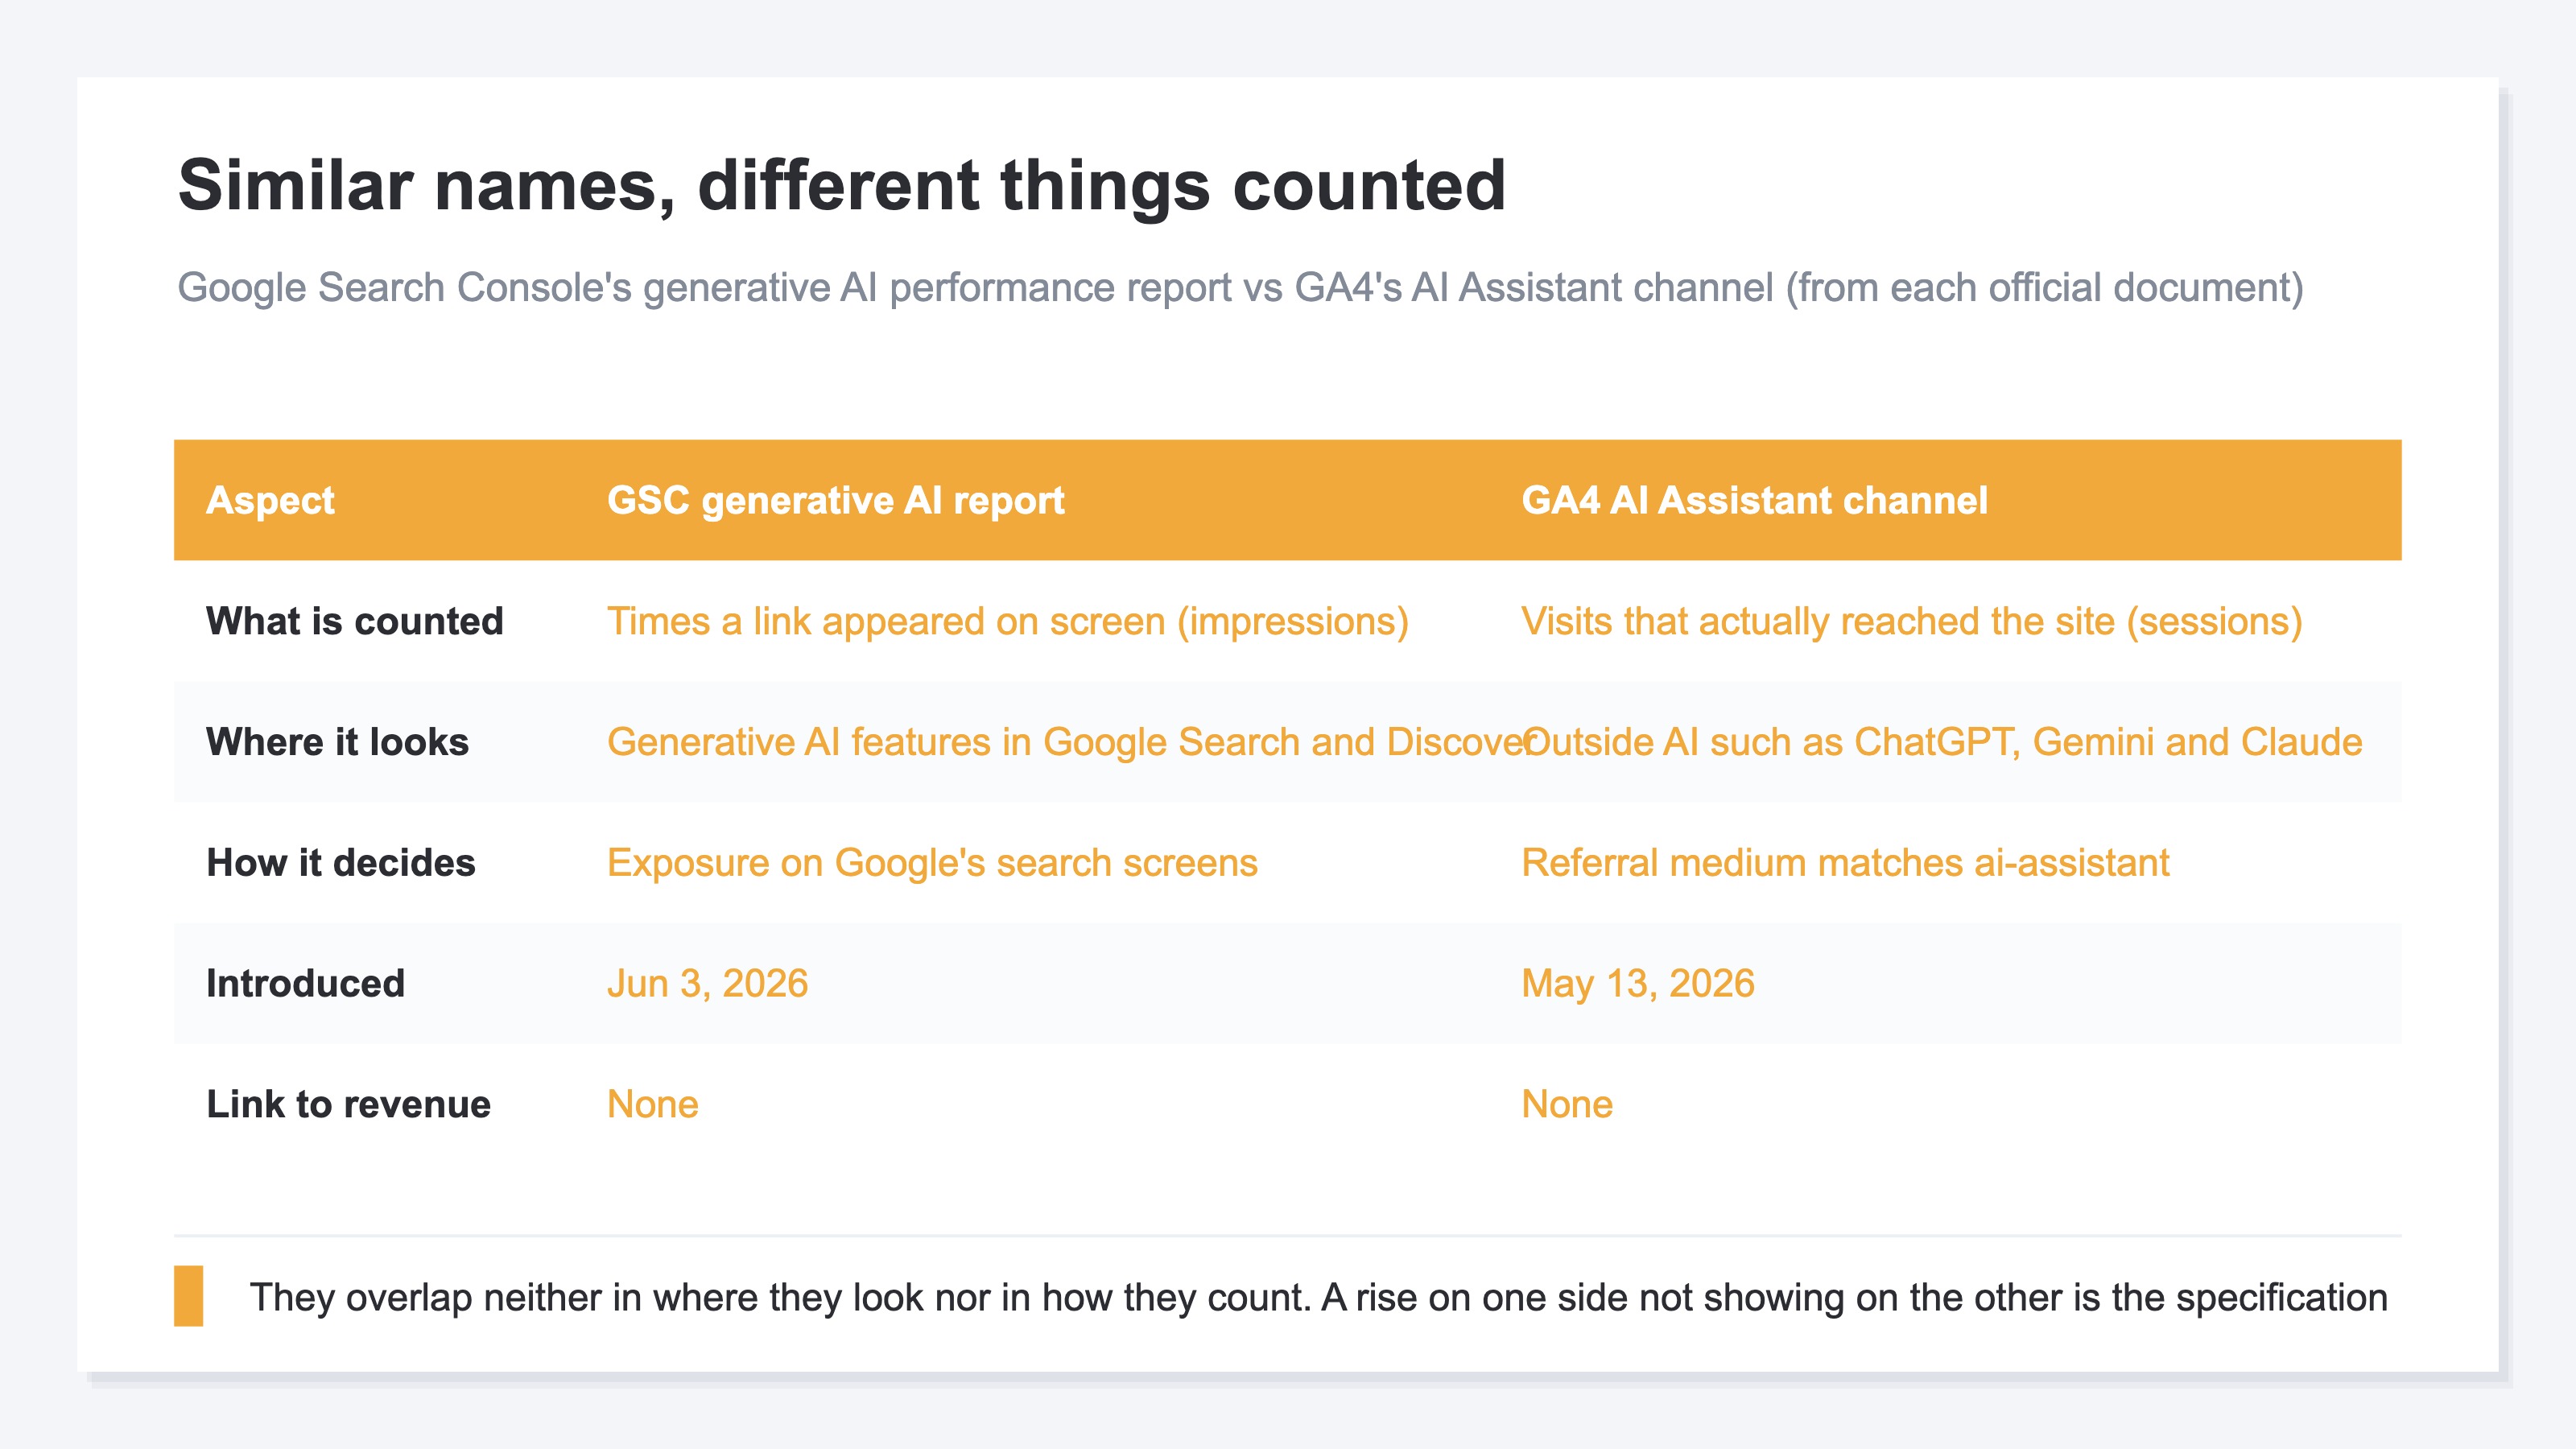The image size is (2576, 1449).
Task: Click the 'May 13, 2026' date cell
Action: 1637,984
